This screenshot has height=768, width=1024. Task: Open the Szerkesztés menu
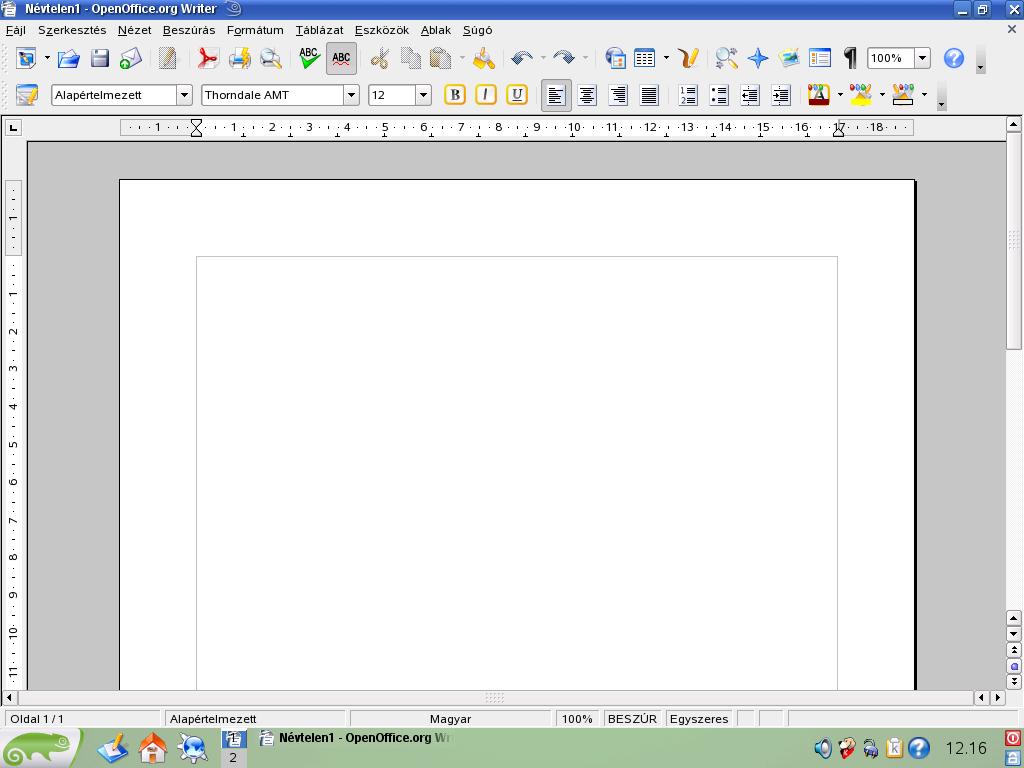[x=72, y=30]
